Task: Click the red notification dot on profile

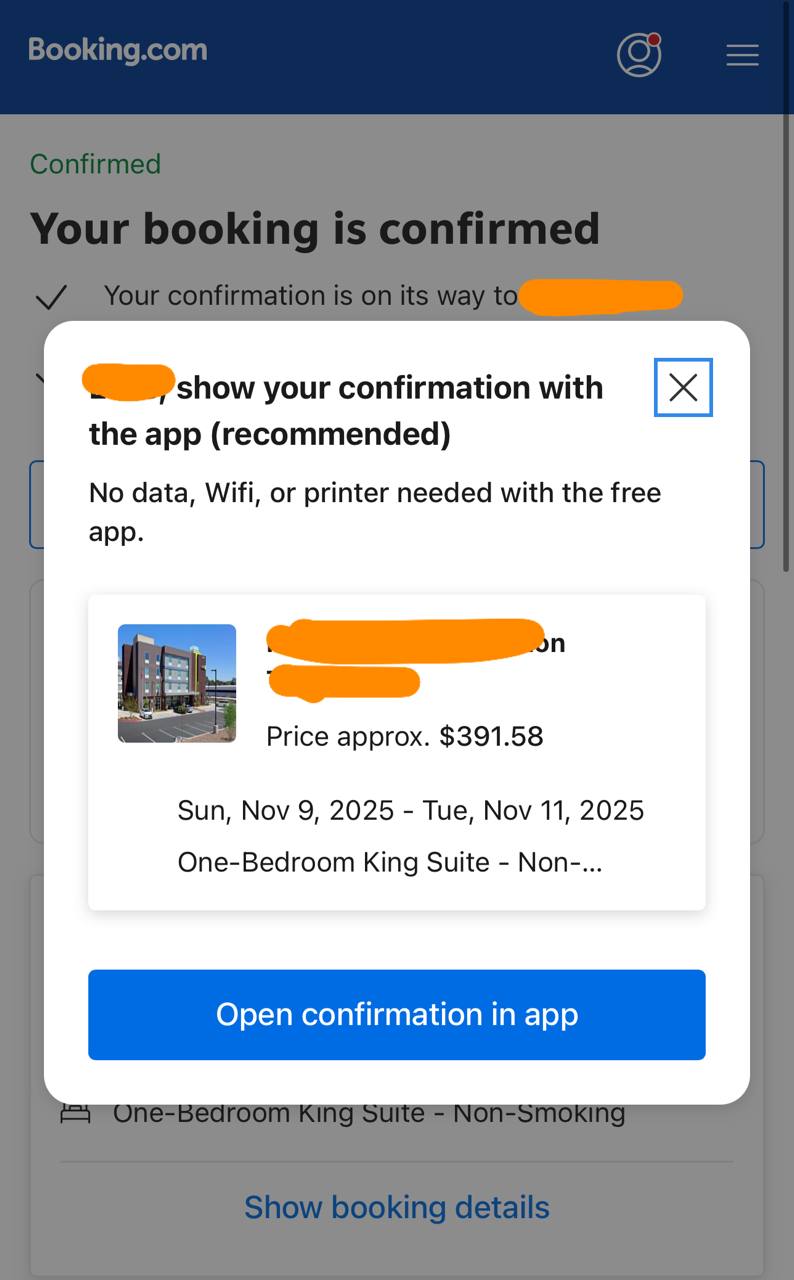Action: (x=654, y=40)
